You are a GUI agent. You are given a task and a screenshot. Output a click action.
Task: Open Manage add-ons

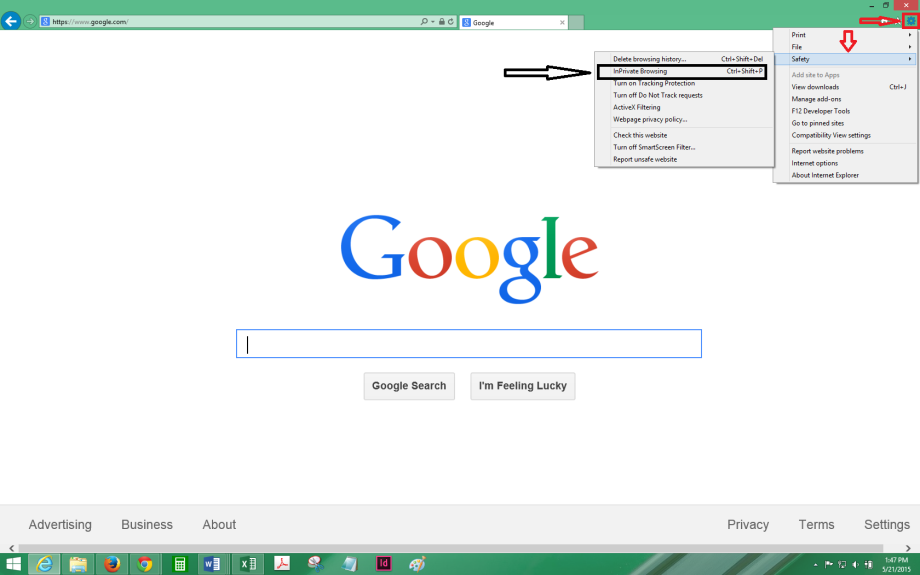845,99
